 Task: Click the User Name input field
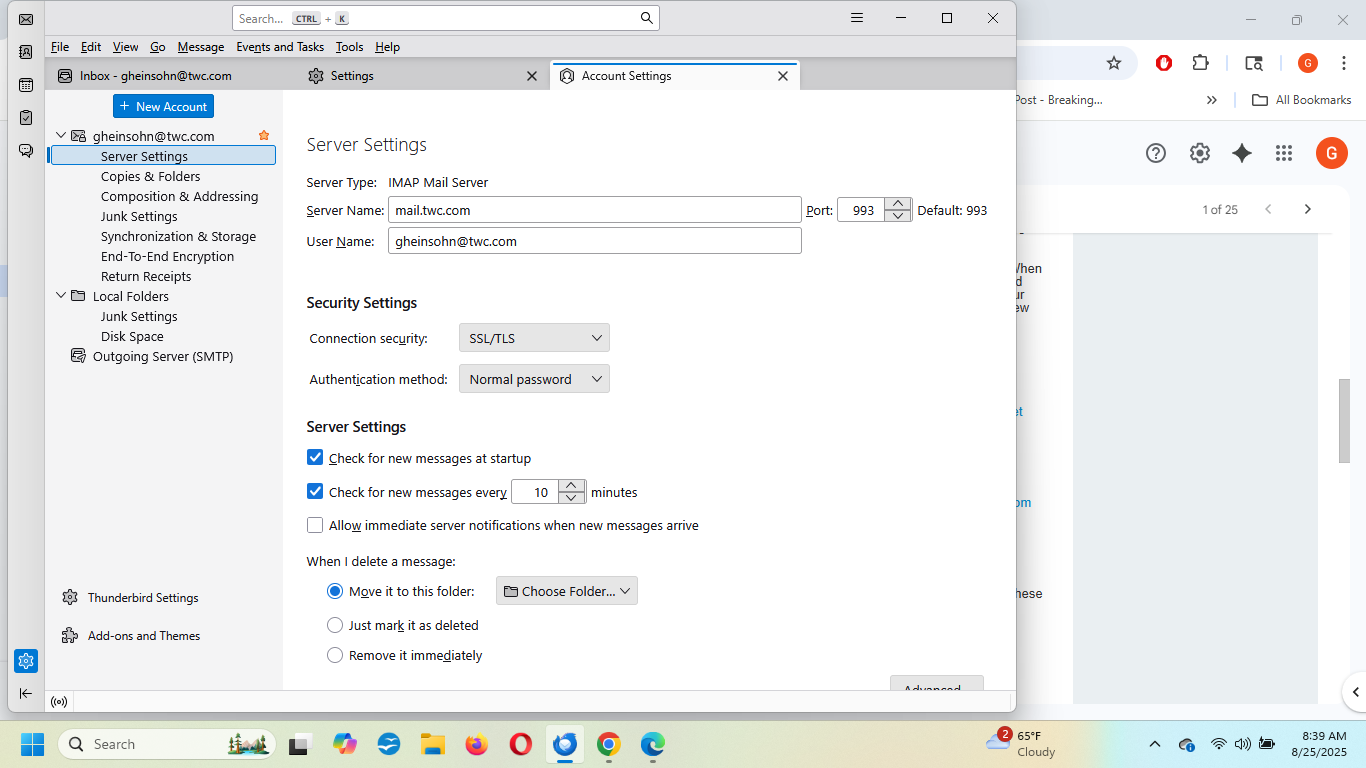(595, 241)
